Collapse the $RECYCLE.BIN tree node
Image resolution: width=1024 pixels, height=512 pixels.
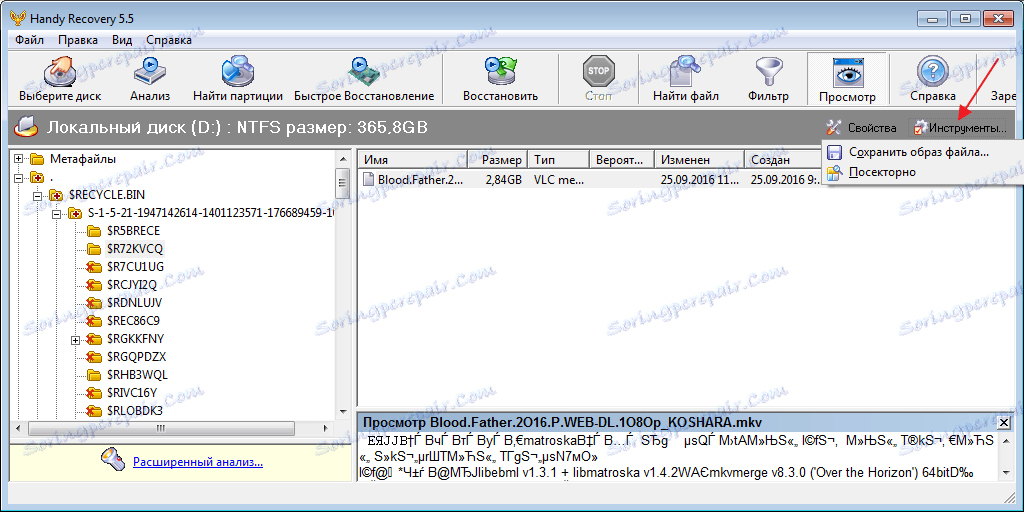pos(38,195)
